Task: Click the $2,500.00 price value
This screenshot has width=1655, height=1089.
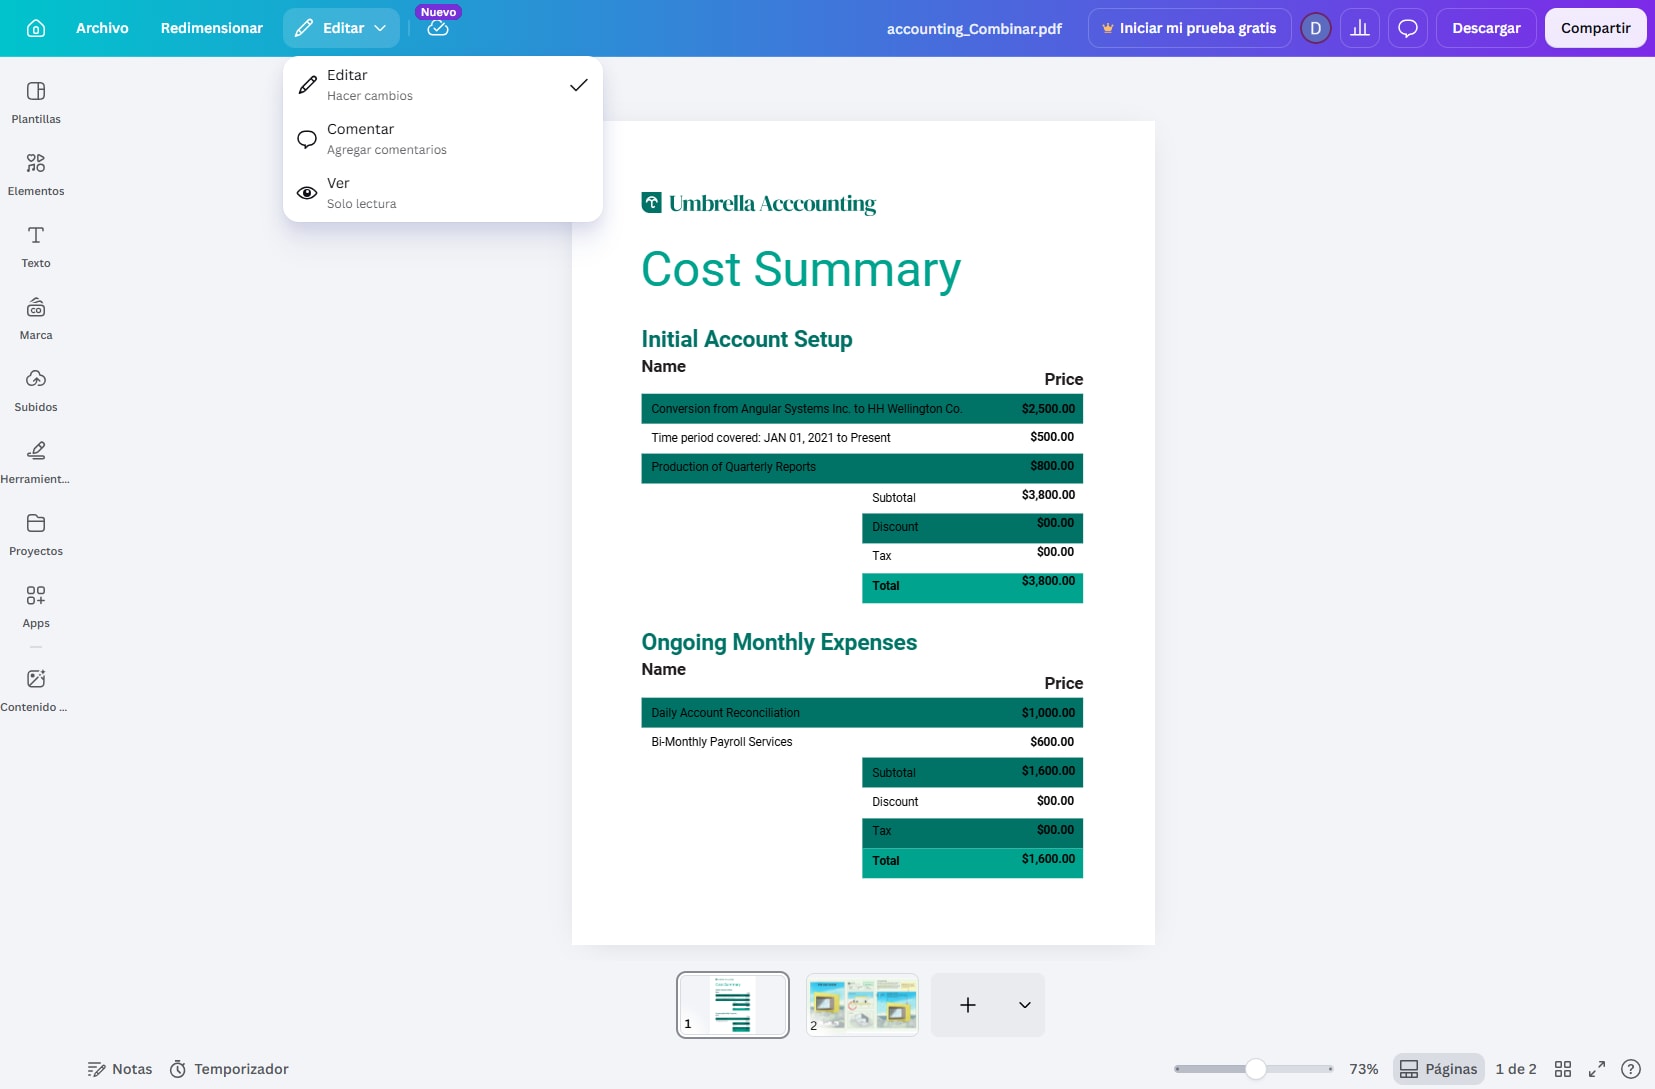Action: [x=1048, y=409]
